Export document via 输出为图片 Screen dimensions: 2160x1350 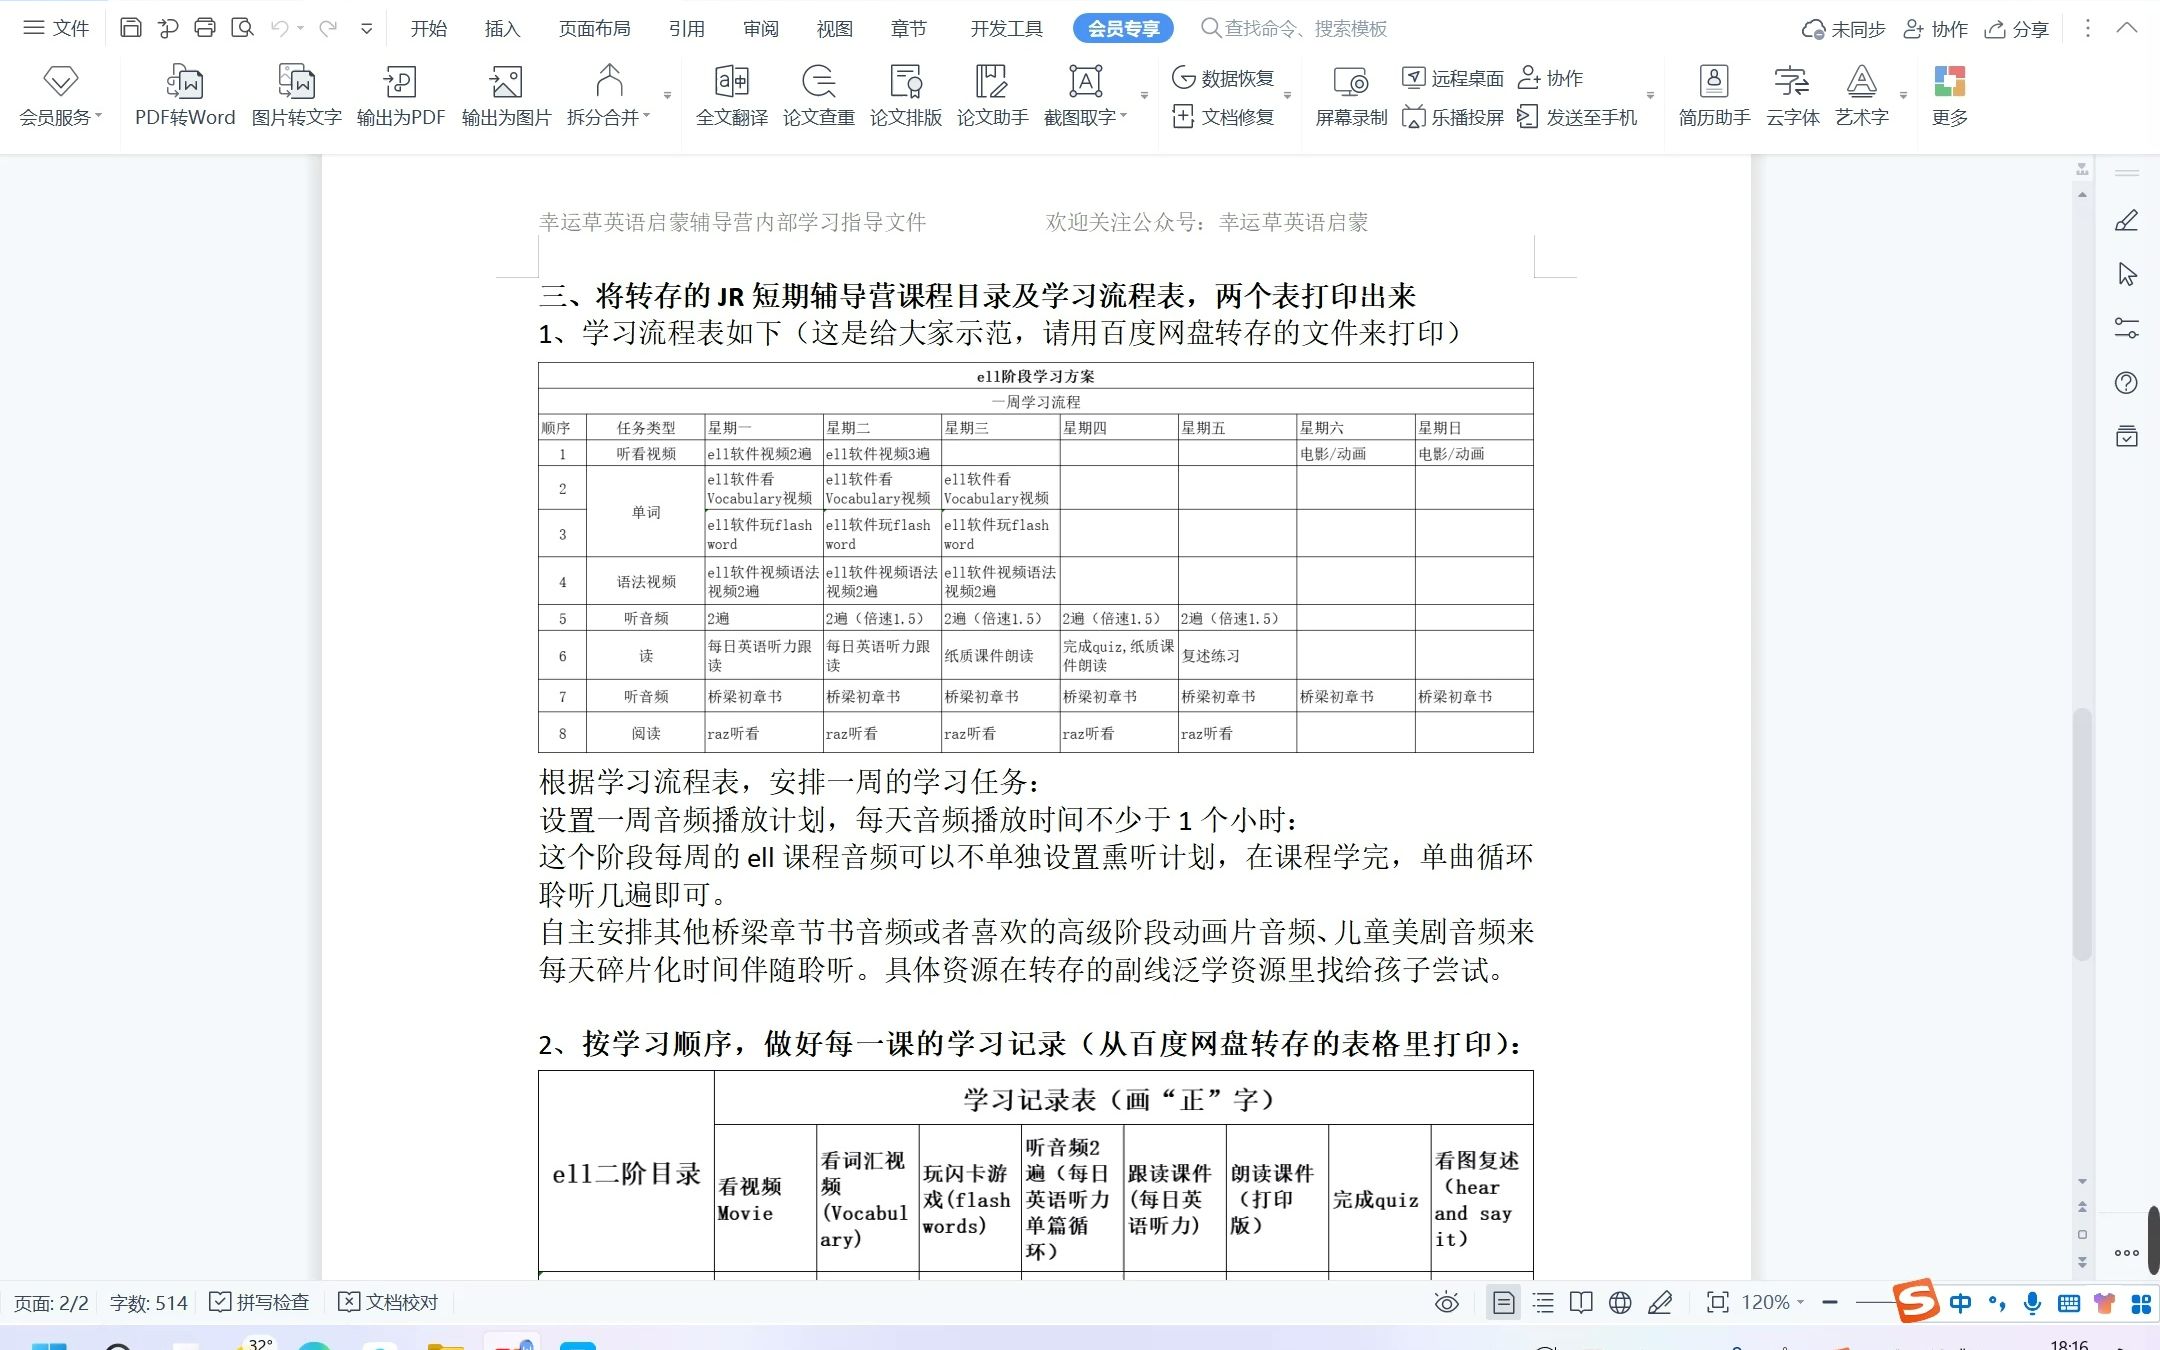(506, 96)
